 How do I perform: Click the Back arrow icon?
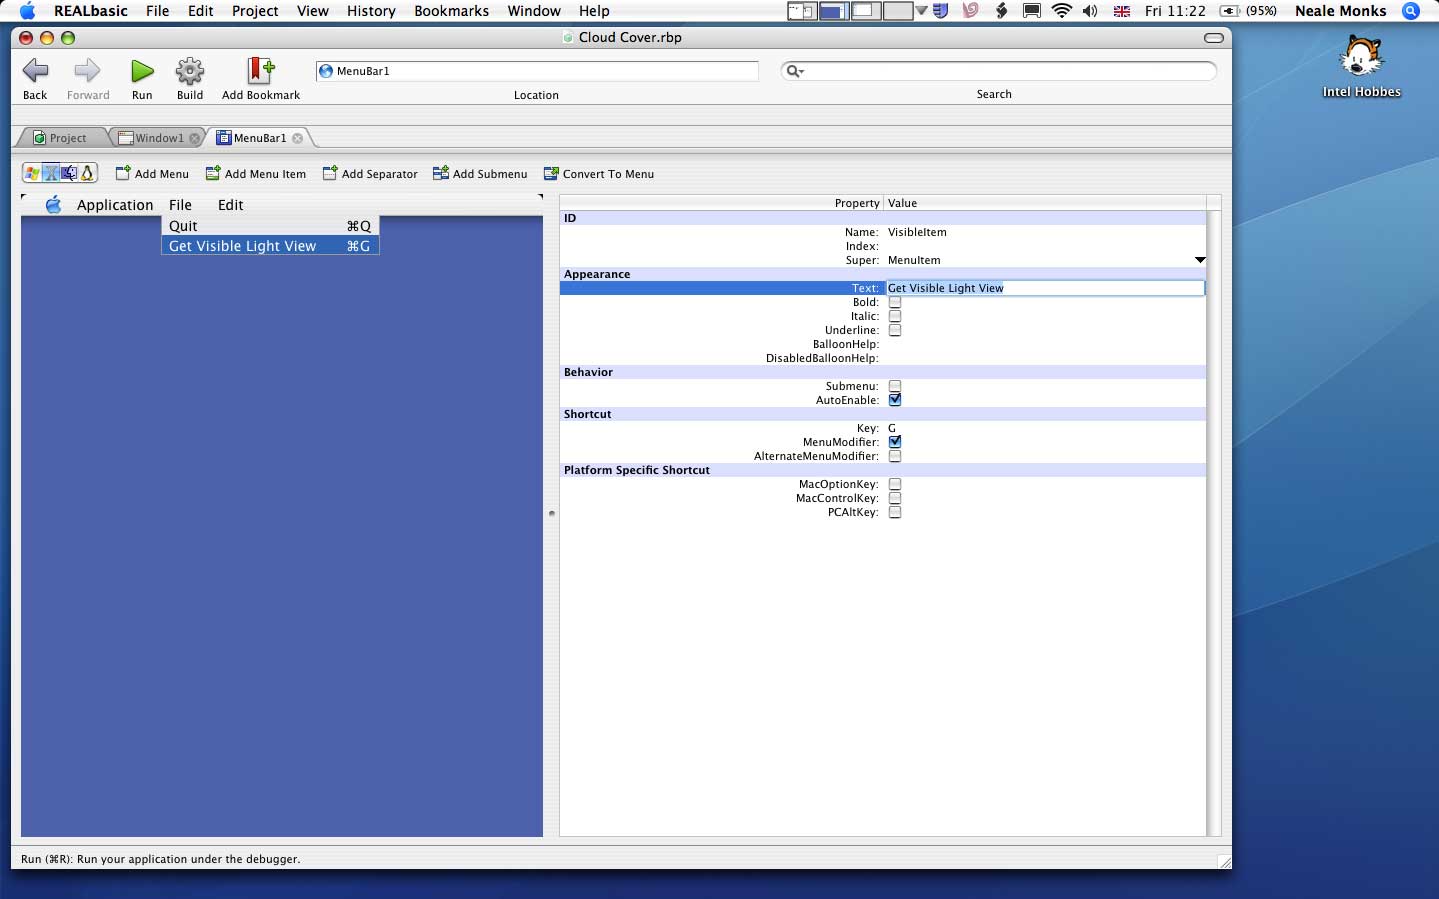[35, 71]
